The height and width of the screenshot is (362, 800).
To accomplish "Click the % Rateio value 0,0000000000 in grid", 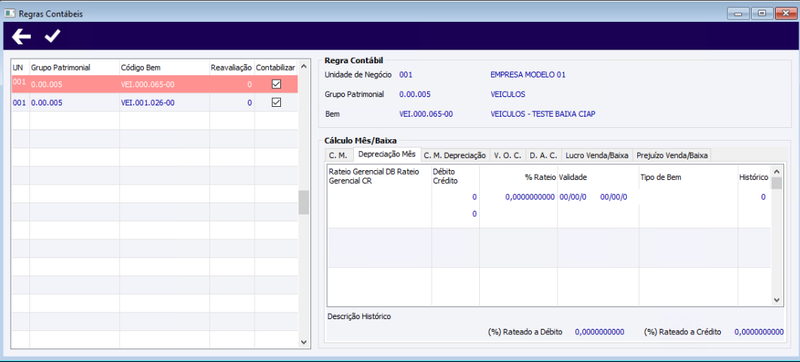I will [530, 197].
